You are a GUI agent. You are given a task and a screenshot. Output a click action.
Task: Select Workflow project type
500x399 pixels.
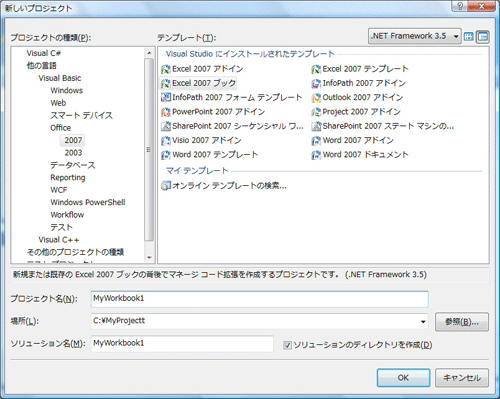coord(67,215)
